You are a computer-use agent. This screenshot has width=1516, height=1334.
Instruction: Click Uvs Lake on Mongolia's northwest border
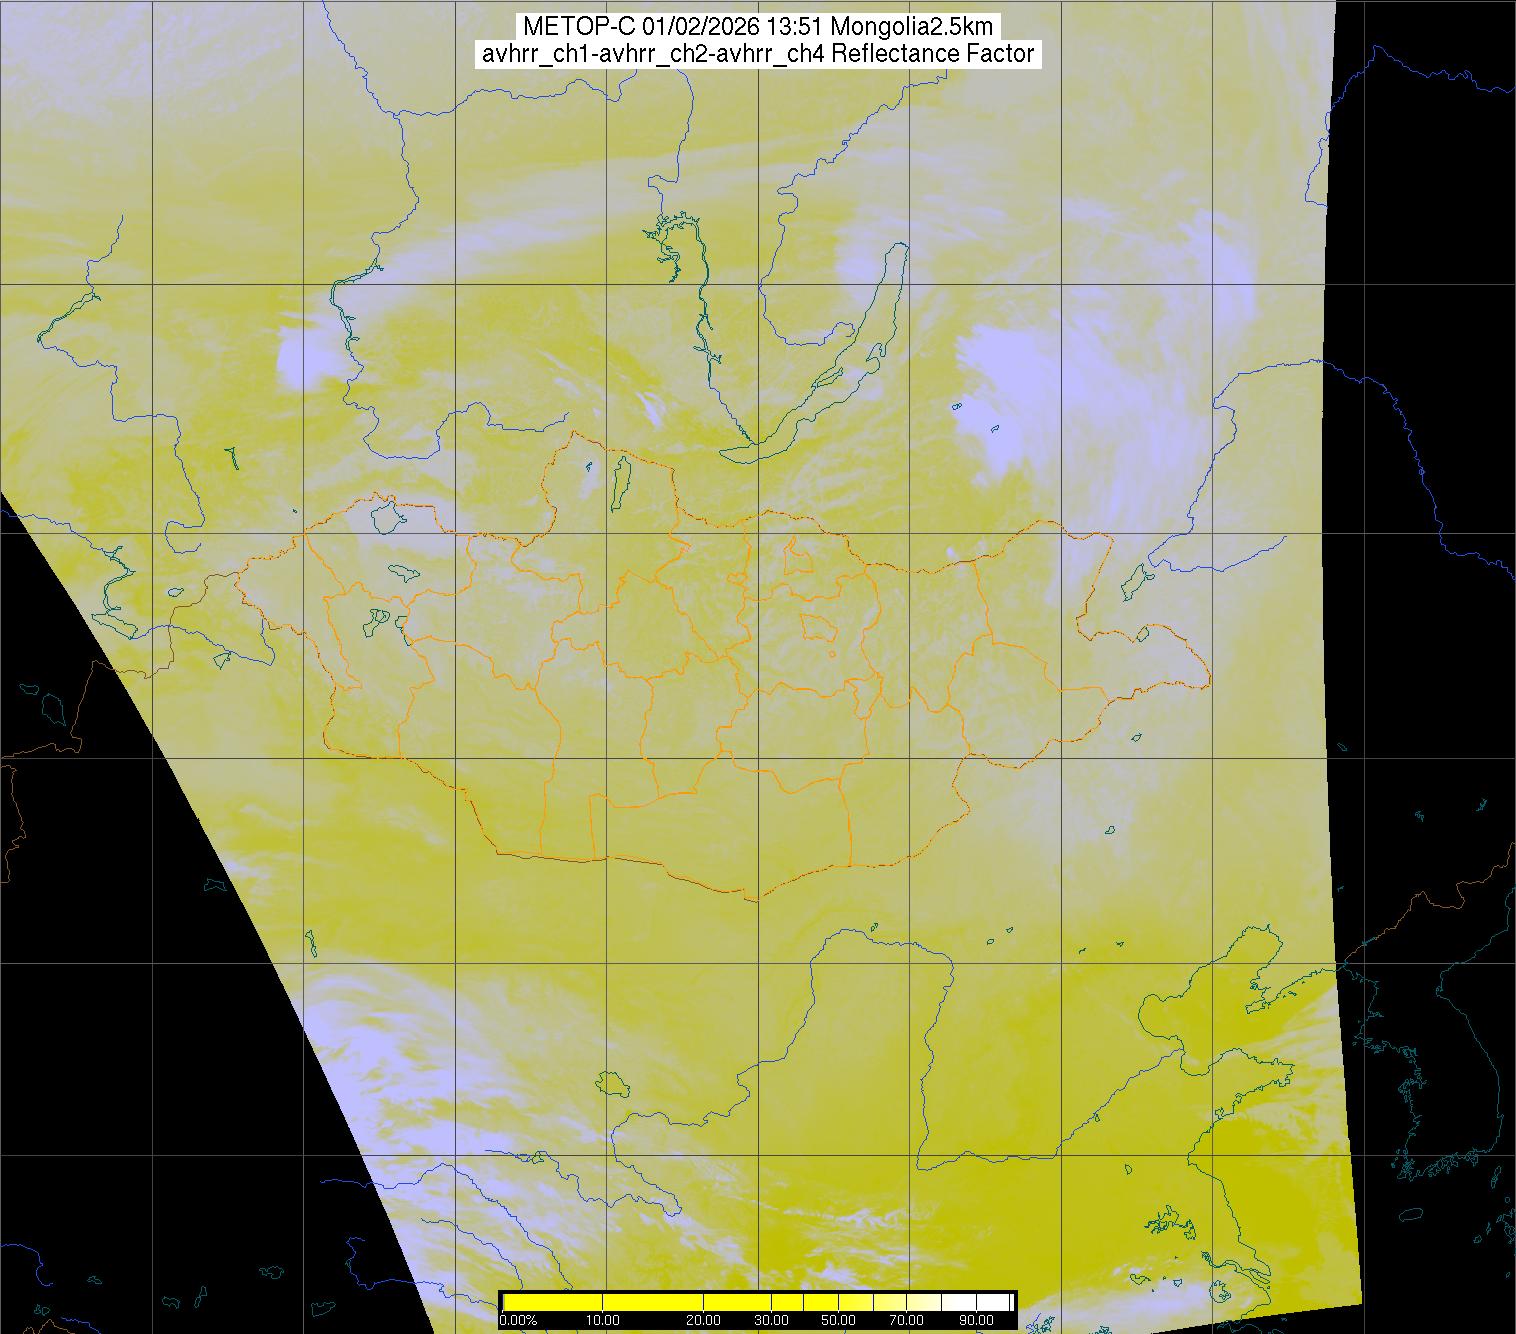(x=385, y=515)
